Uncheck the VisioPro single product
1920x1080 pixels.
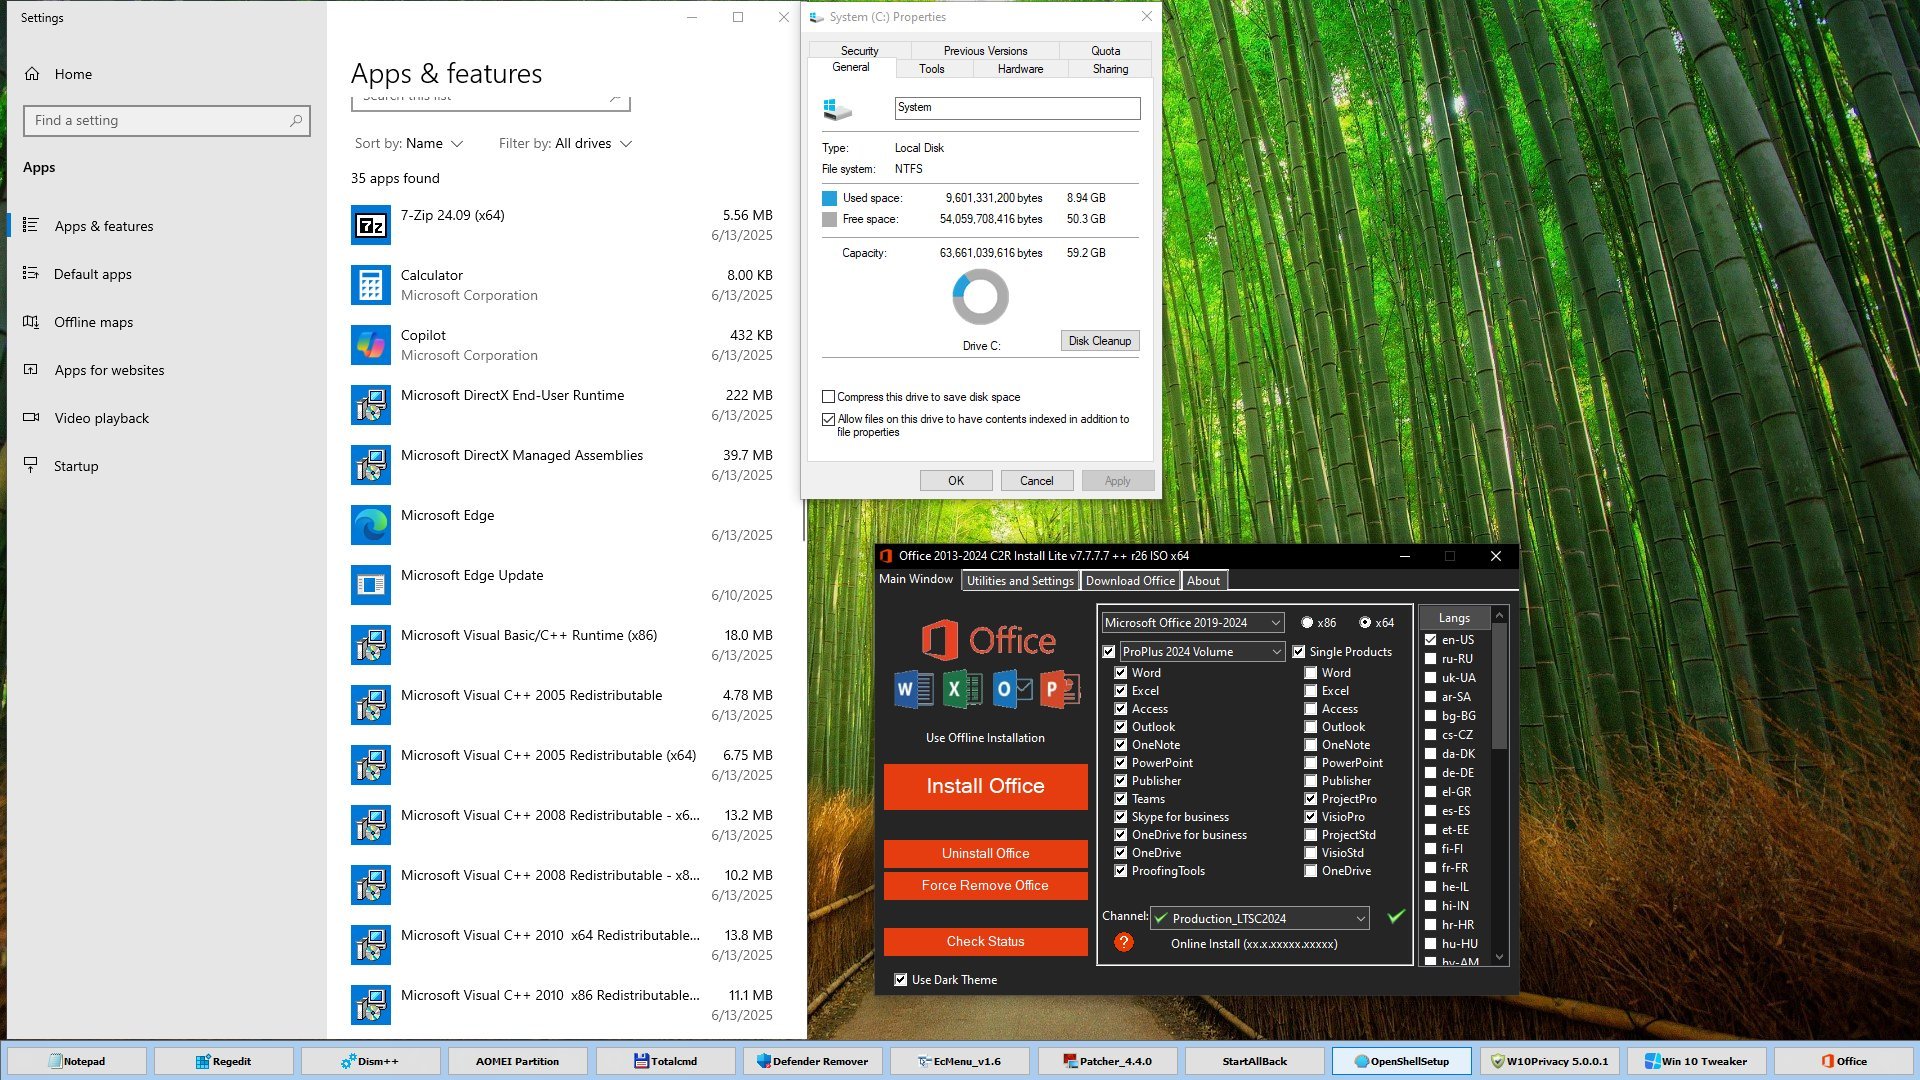pos(1310,816)
